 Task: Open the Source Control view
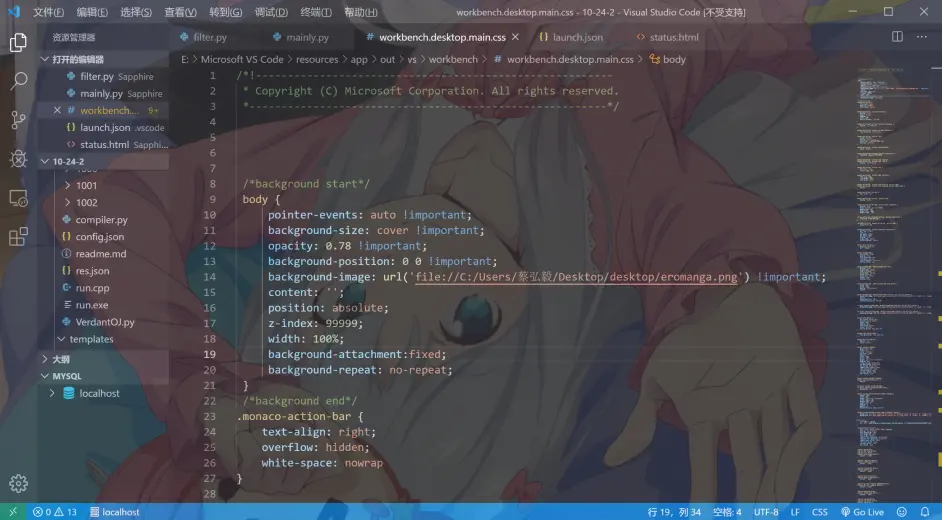coord(18,119)
